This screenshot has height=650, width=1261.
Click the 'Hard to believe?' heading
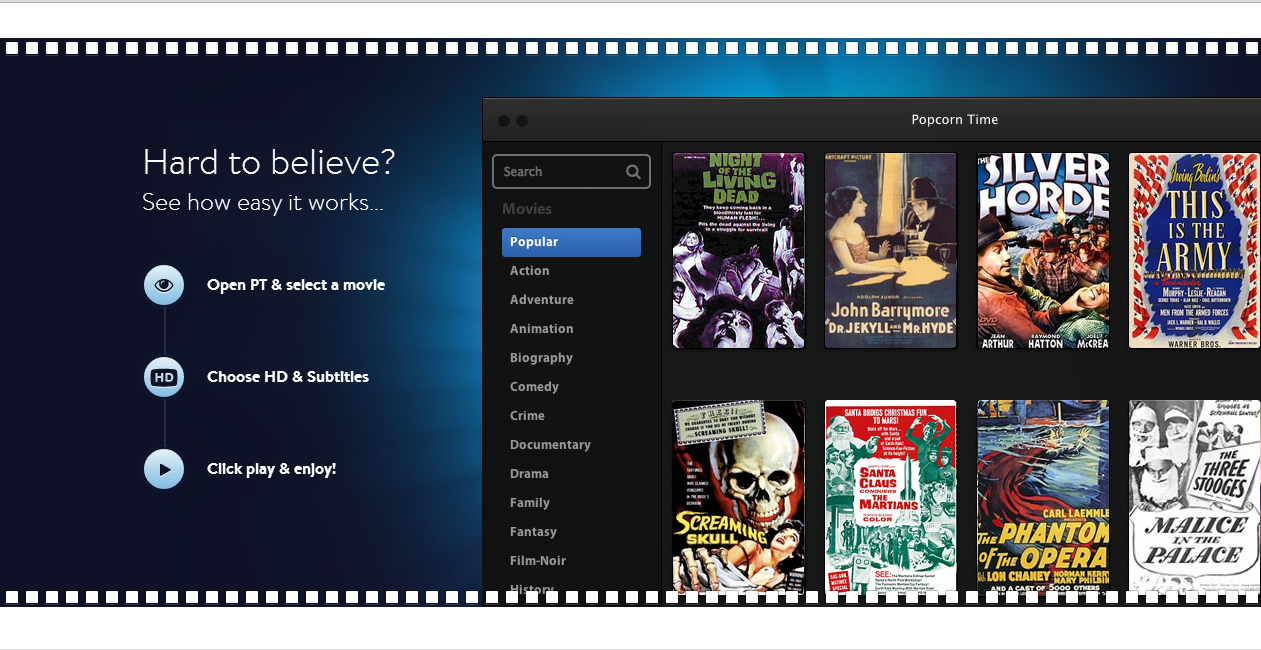click(269, 162)
